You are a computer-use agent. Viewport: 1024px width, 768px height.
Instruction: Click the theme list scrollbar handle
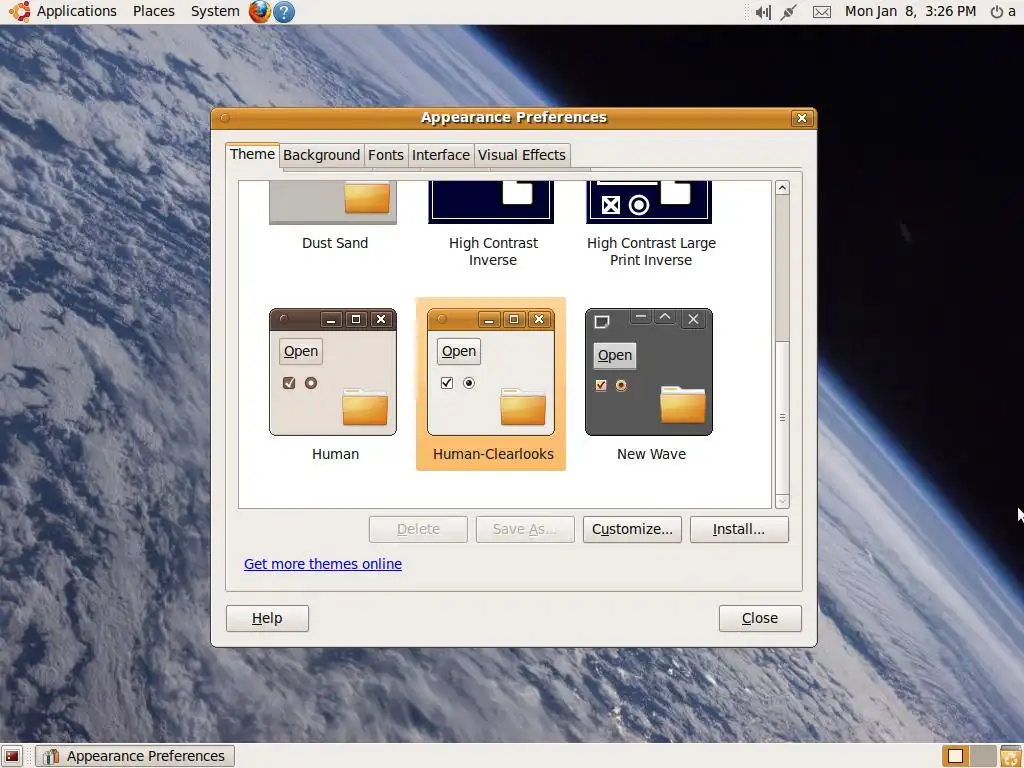coord(782,418)
